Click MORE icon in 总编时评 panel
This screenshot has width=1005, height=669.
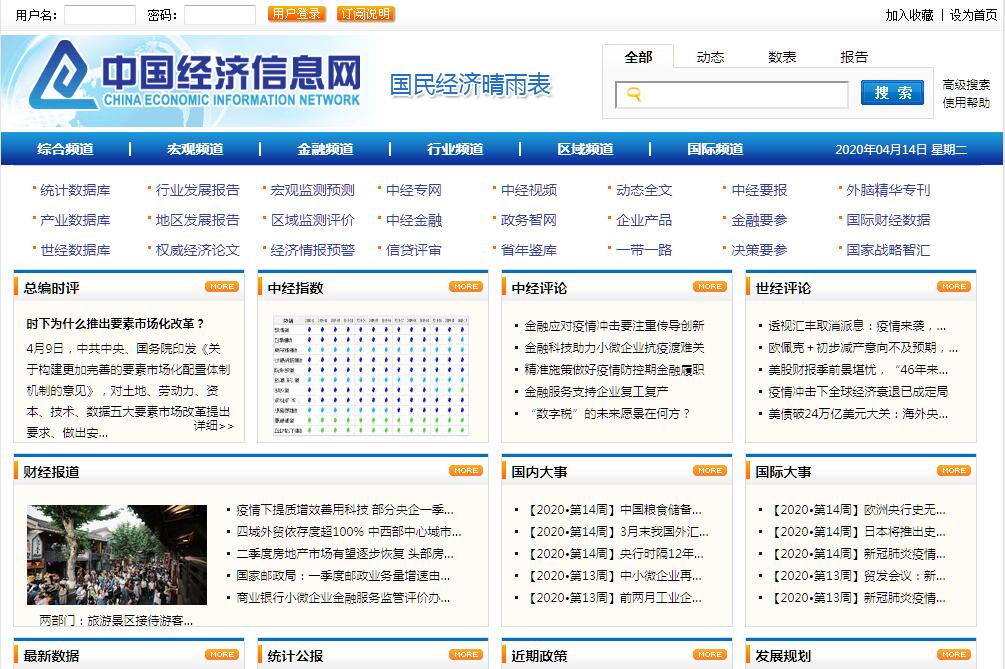click(222, 287)
